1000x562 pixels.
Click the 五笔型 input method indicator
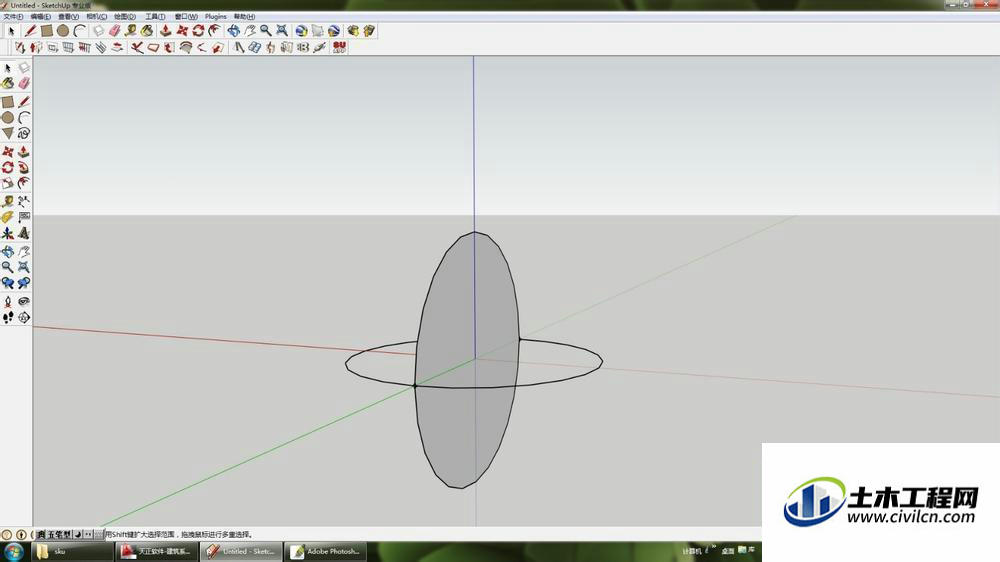pyautogui.click(x=59, y=535)
